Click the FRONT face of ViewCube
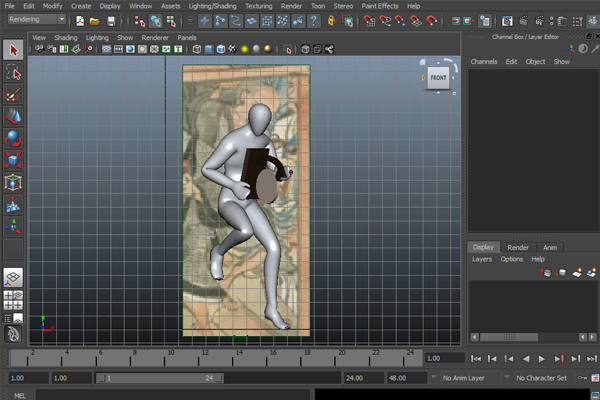600x400 pixels. coord(438,78)
